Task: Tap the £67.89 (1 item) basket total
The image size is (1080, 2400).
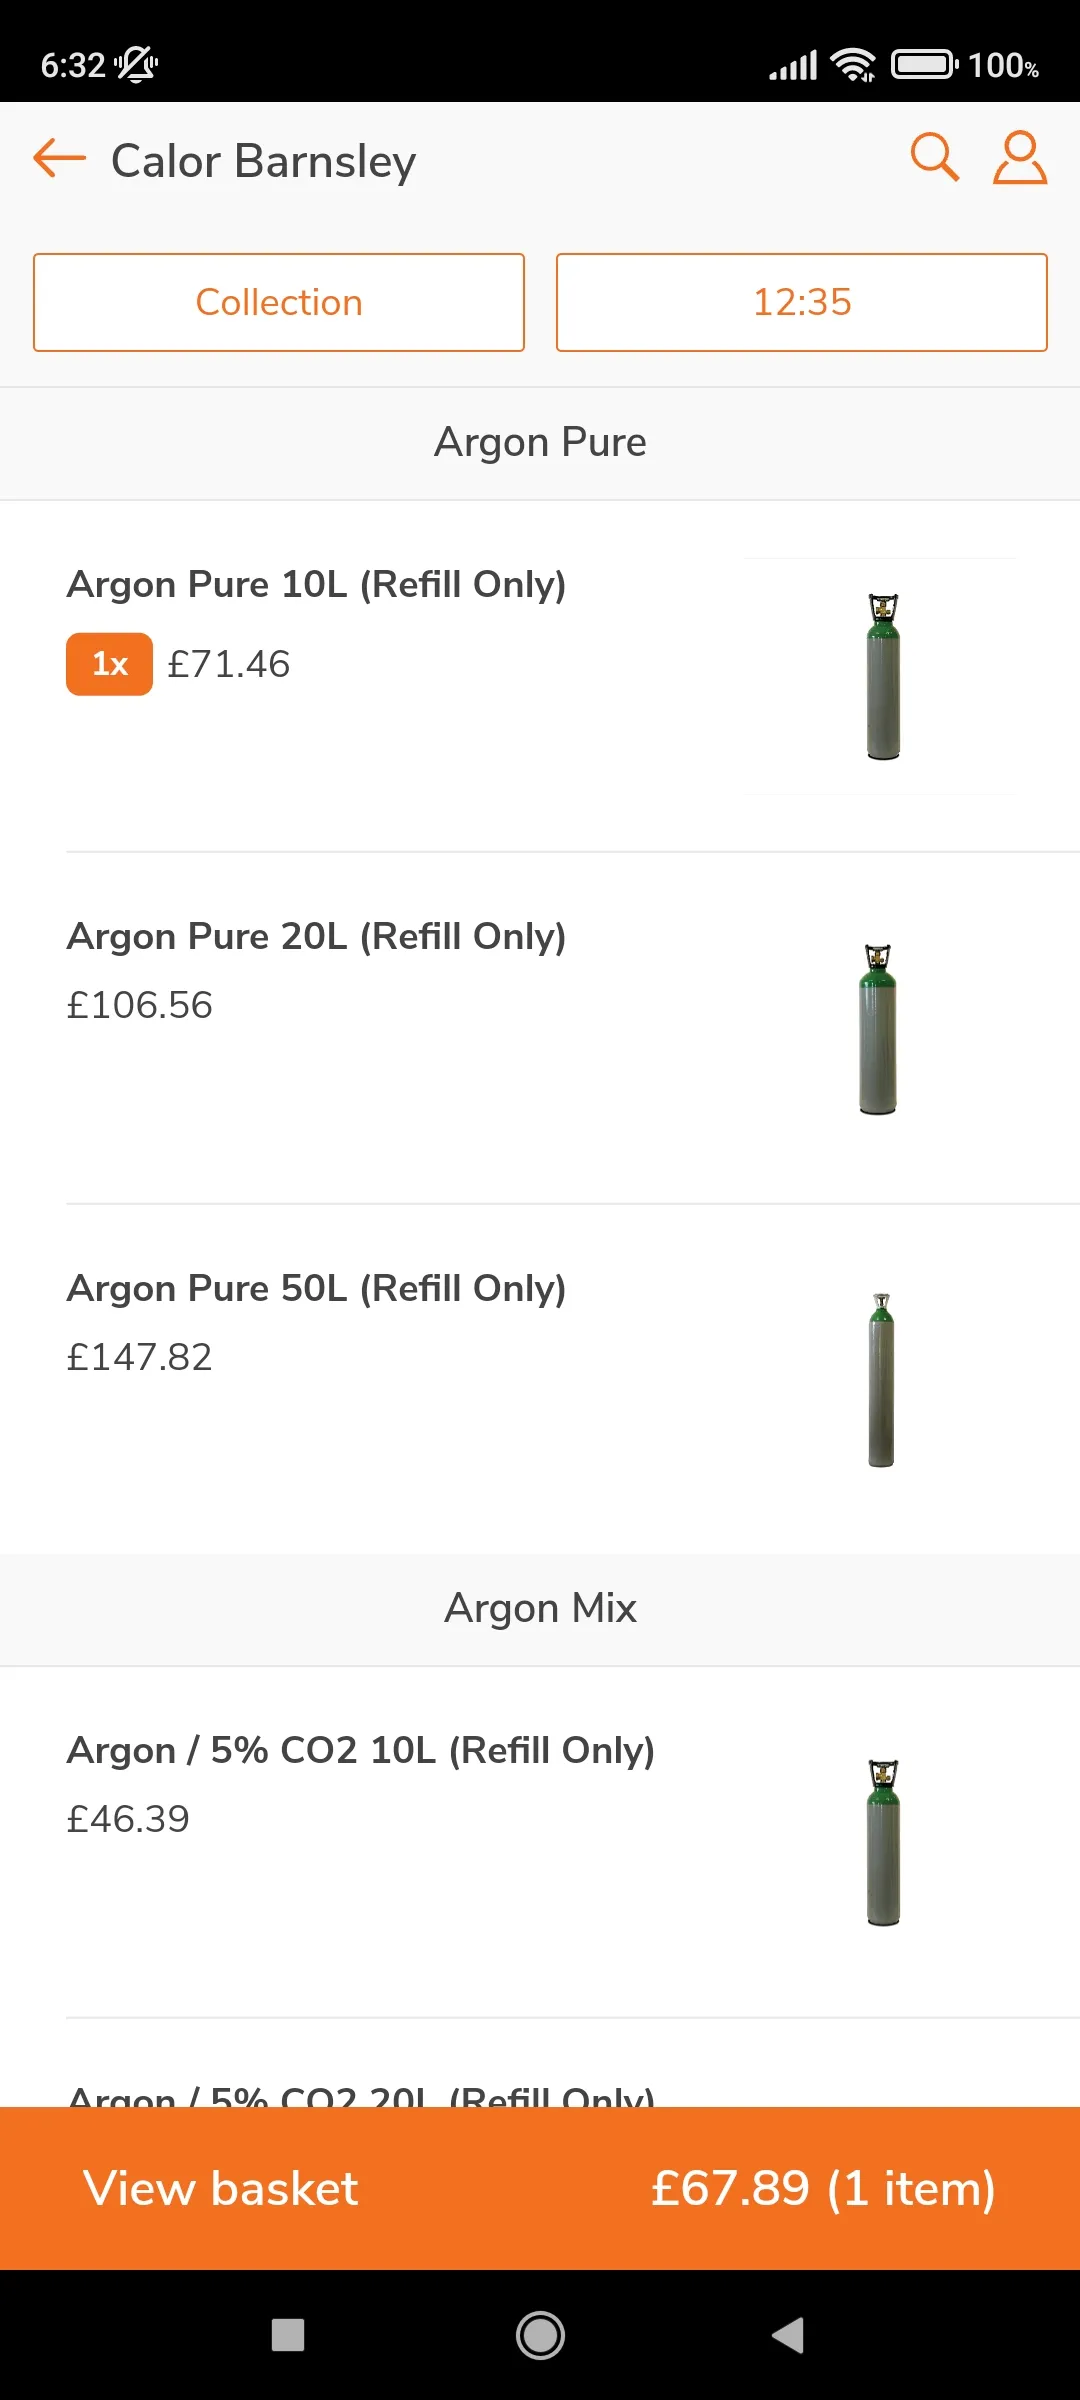Action: coord(822,2188)
